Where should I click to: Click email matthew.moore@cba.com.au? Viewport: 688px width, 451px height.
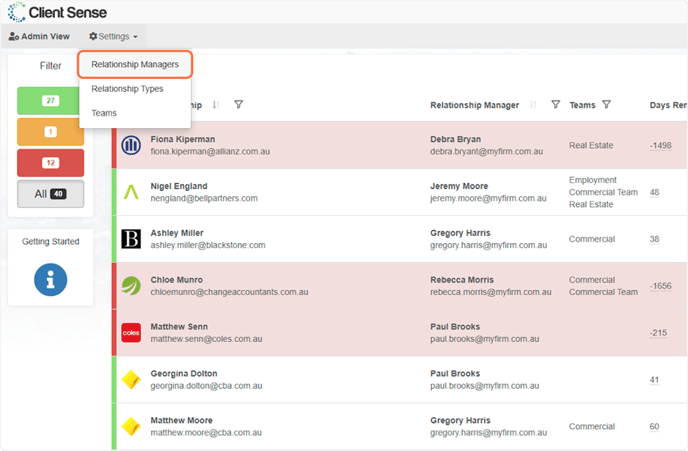(x=206, y=433)
